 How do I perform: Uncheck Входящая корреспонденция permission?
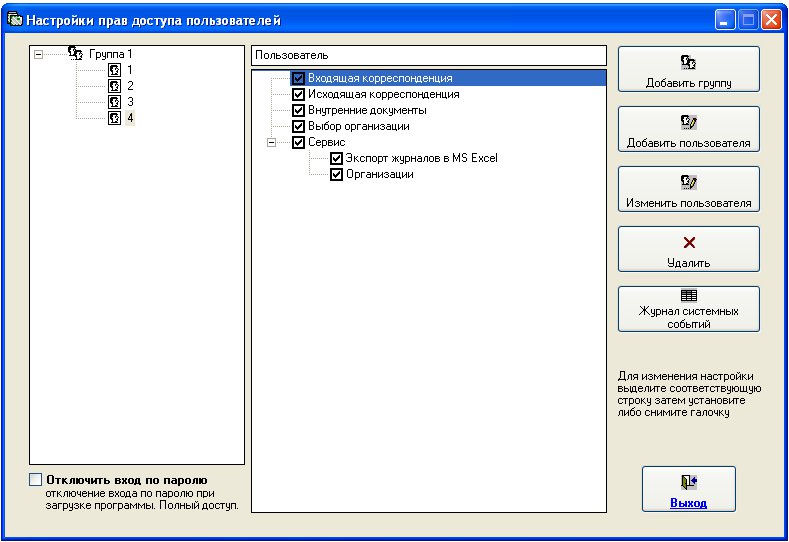298,78
